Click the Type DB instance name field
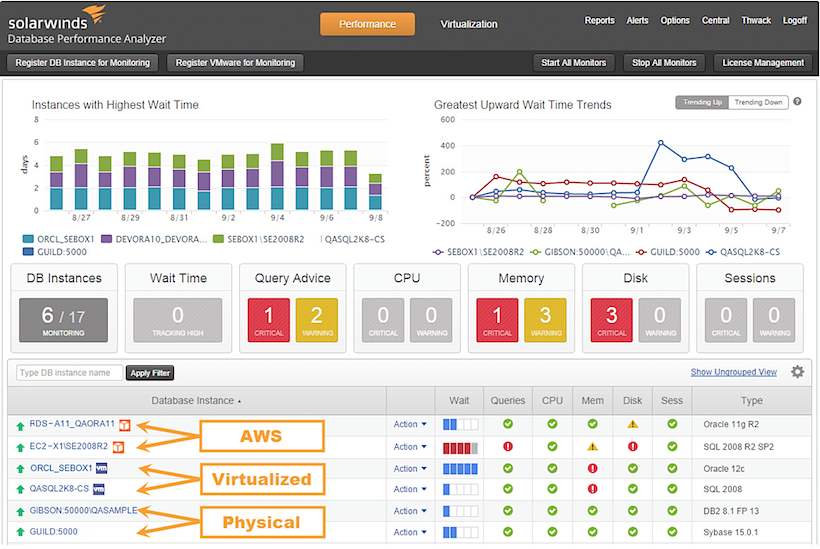Viewport: 820px width, 549px height. coord(70,373)
